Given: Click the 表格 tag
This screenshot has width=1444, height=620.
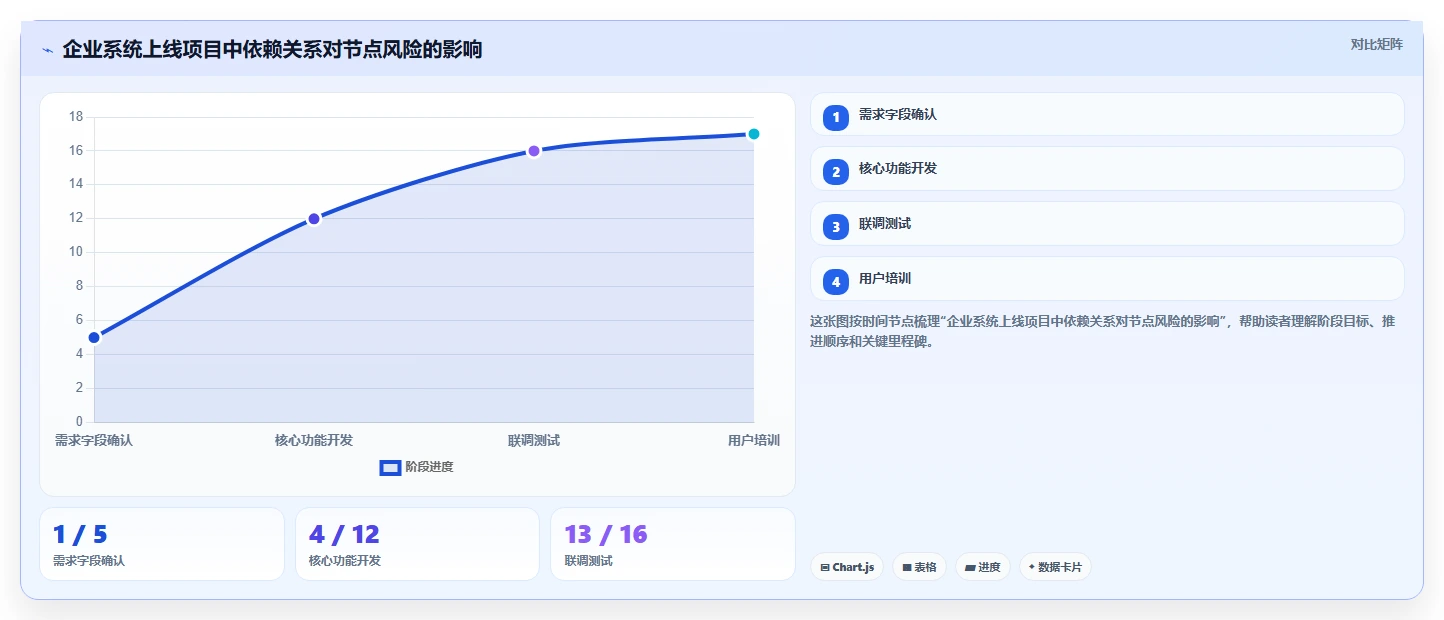Looking at the screenshot, I should coord(920,567).
